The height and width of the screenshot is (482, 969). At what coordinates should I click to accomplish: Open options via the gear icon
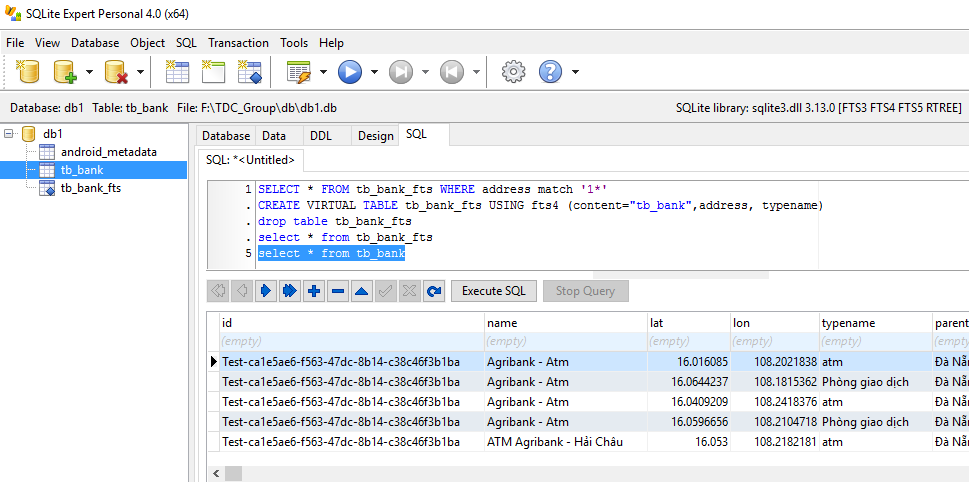point(513,72)
